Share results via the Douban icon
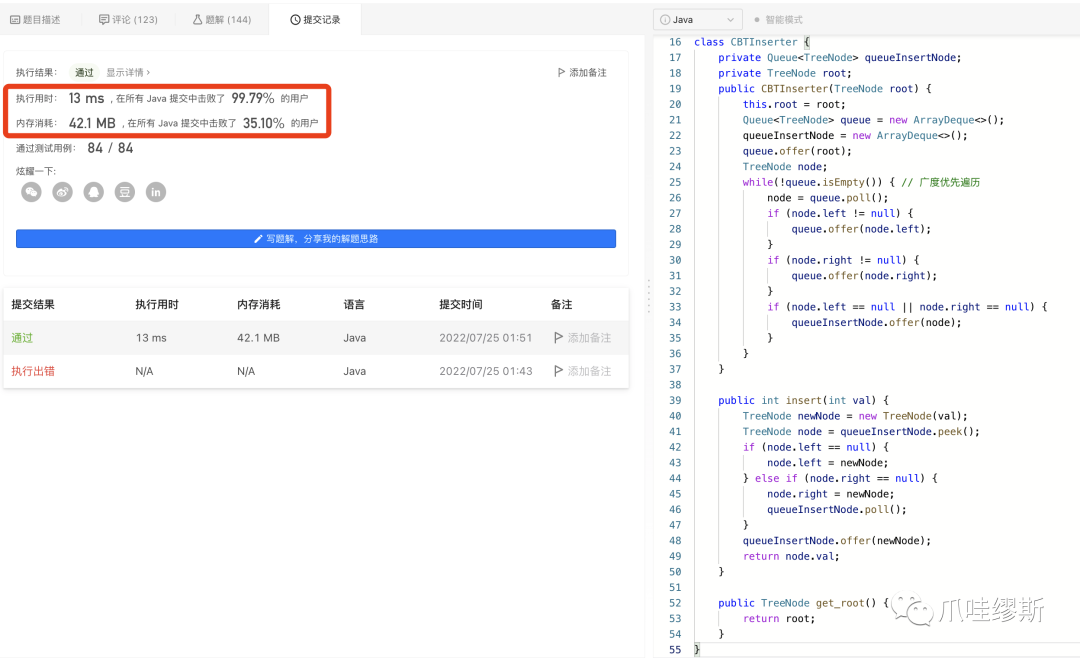The height and width of the screenshot is (658, 1080). coord(124,191)
